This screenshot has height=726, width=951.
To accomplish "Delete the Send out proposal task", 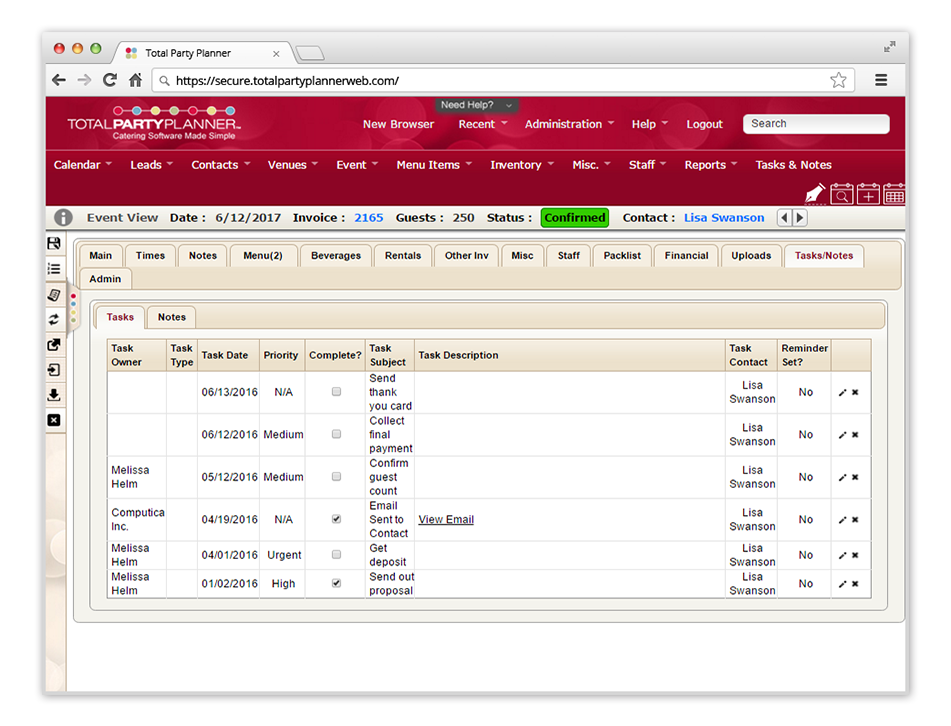I will (x=855, y=583).
